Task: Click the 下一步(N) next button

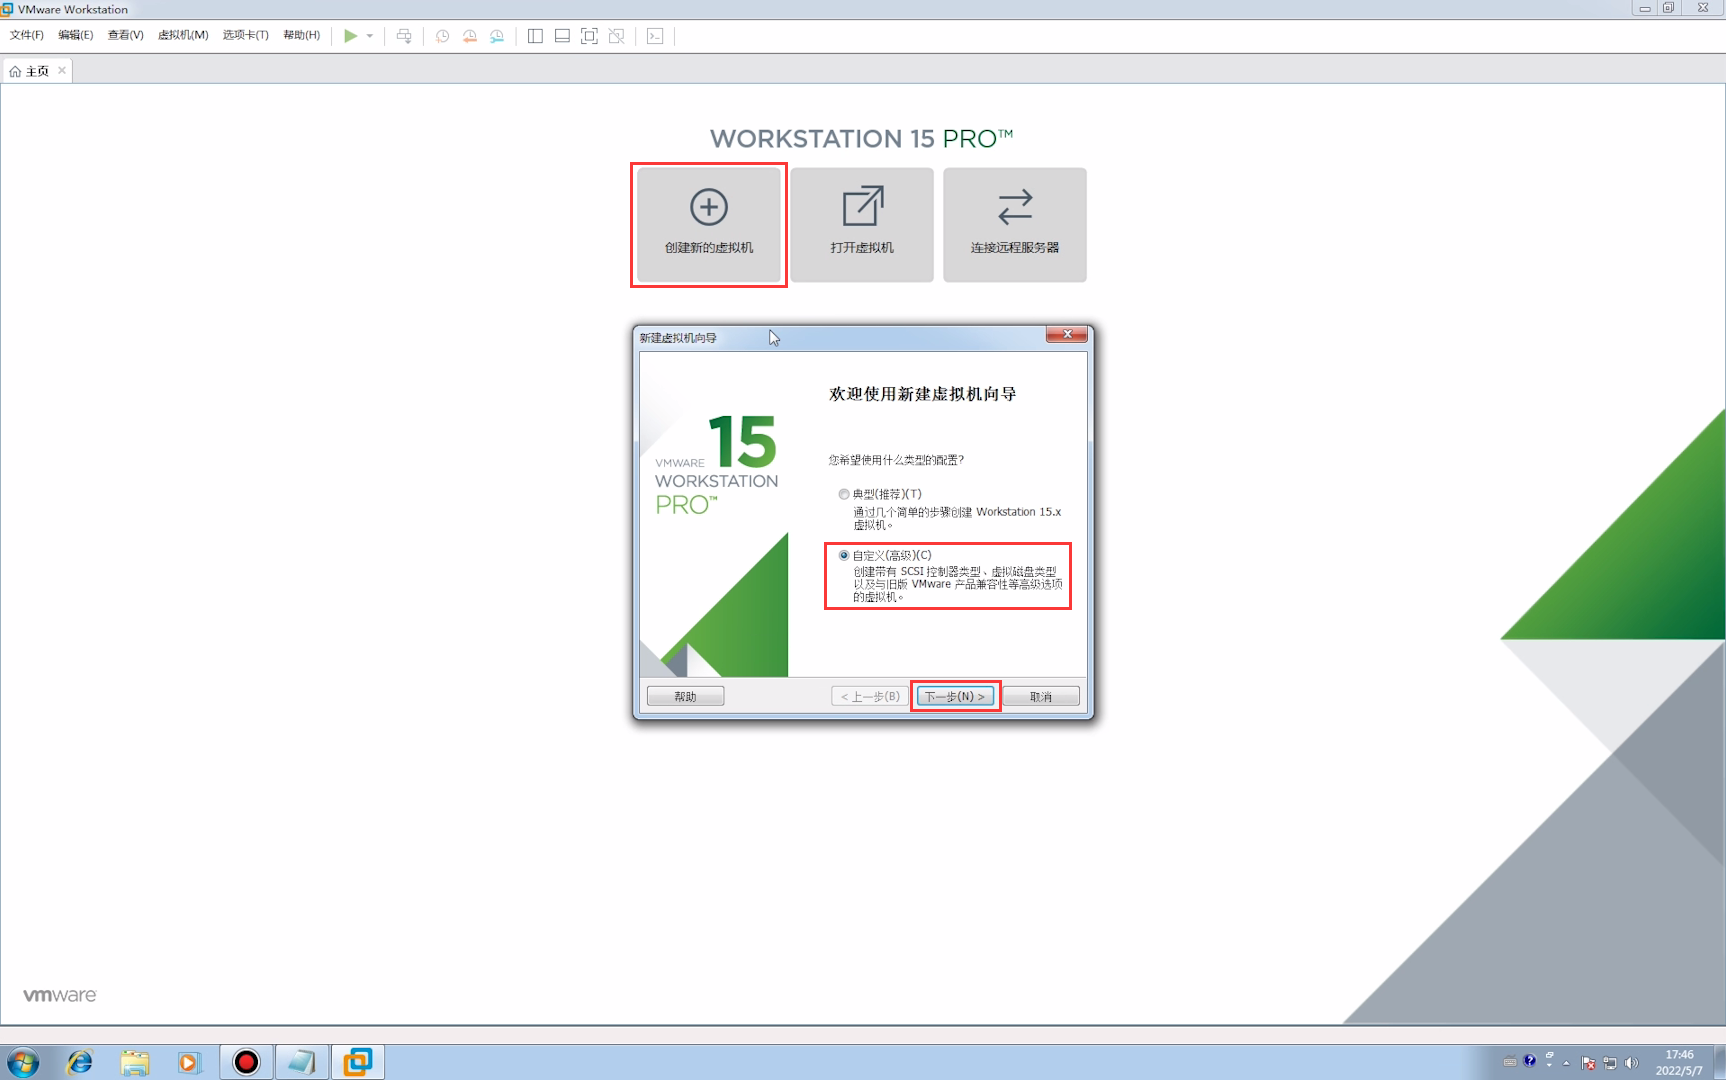Action: click(955, 696)
